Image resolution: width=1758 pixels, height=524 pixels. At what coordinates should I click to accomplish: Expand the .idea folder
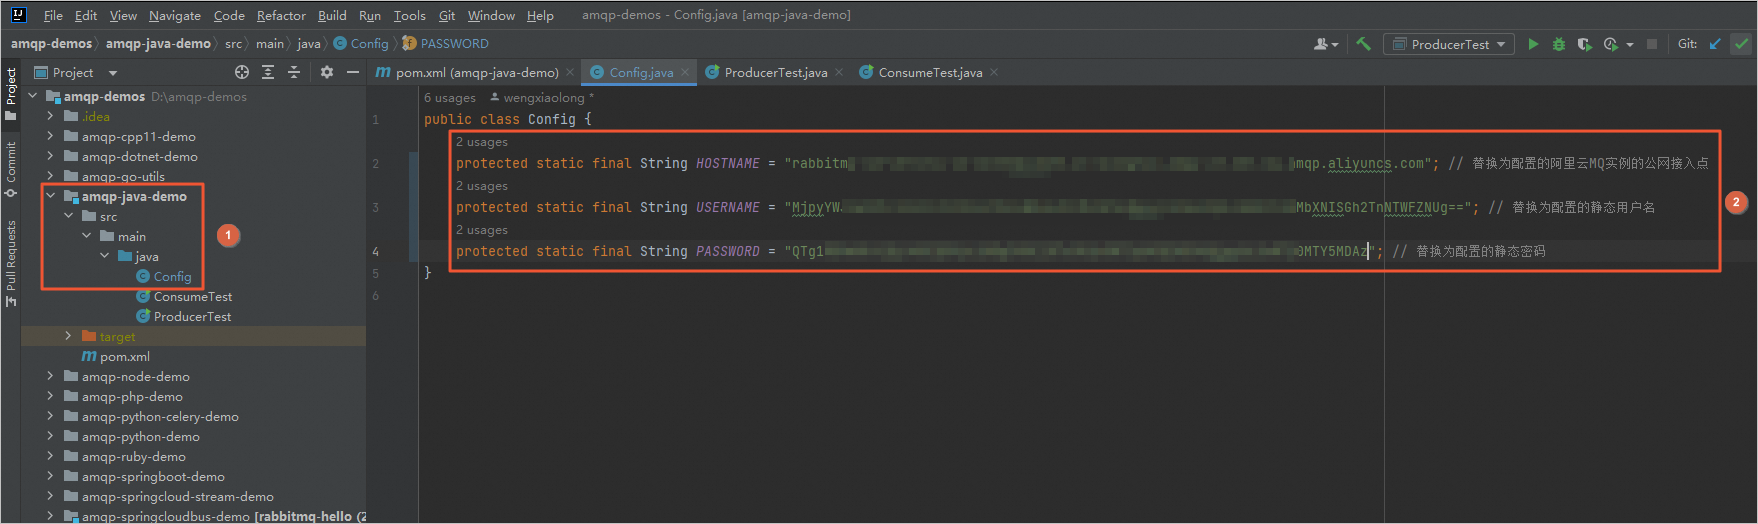click(51, 116)
